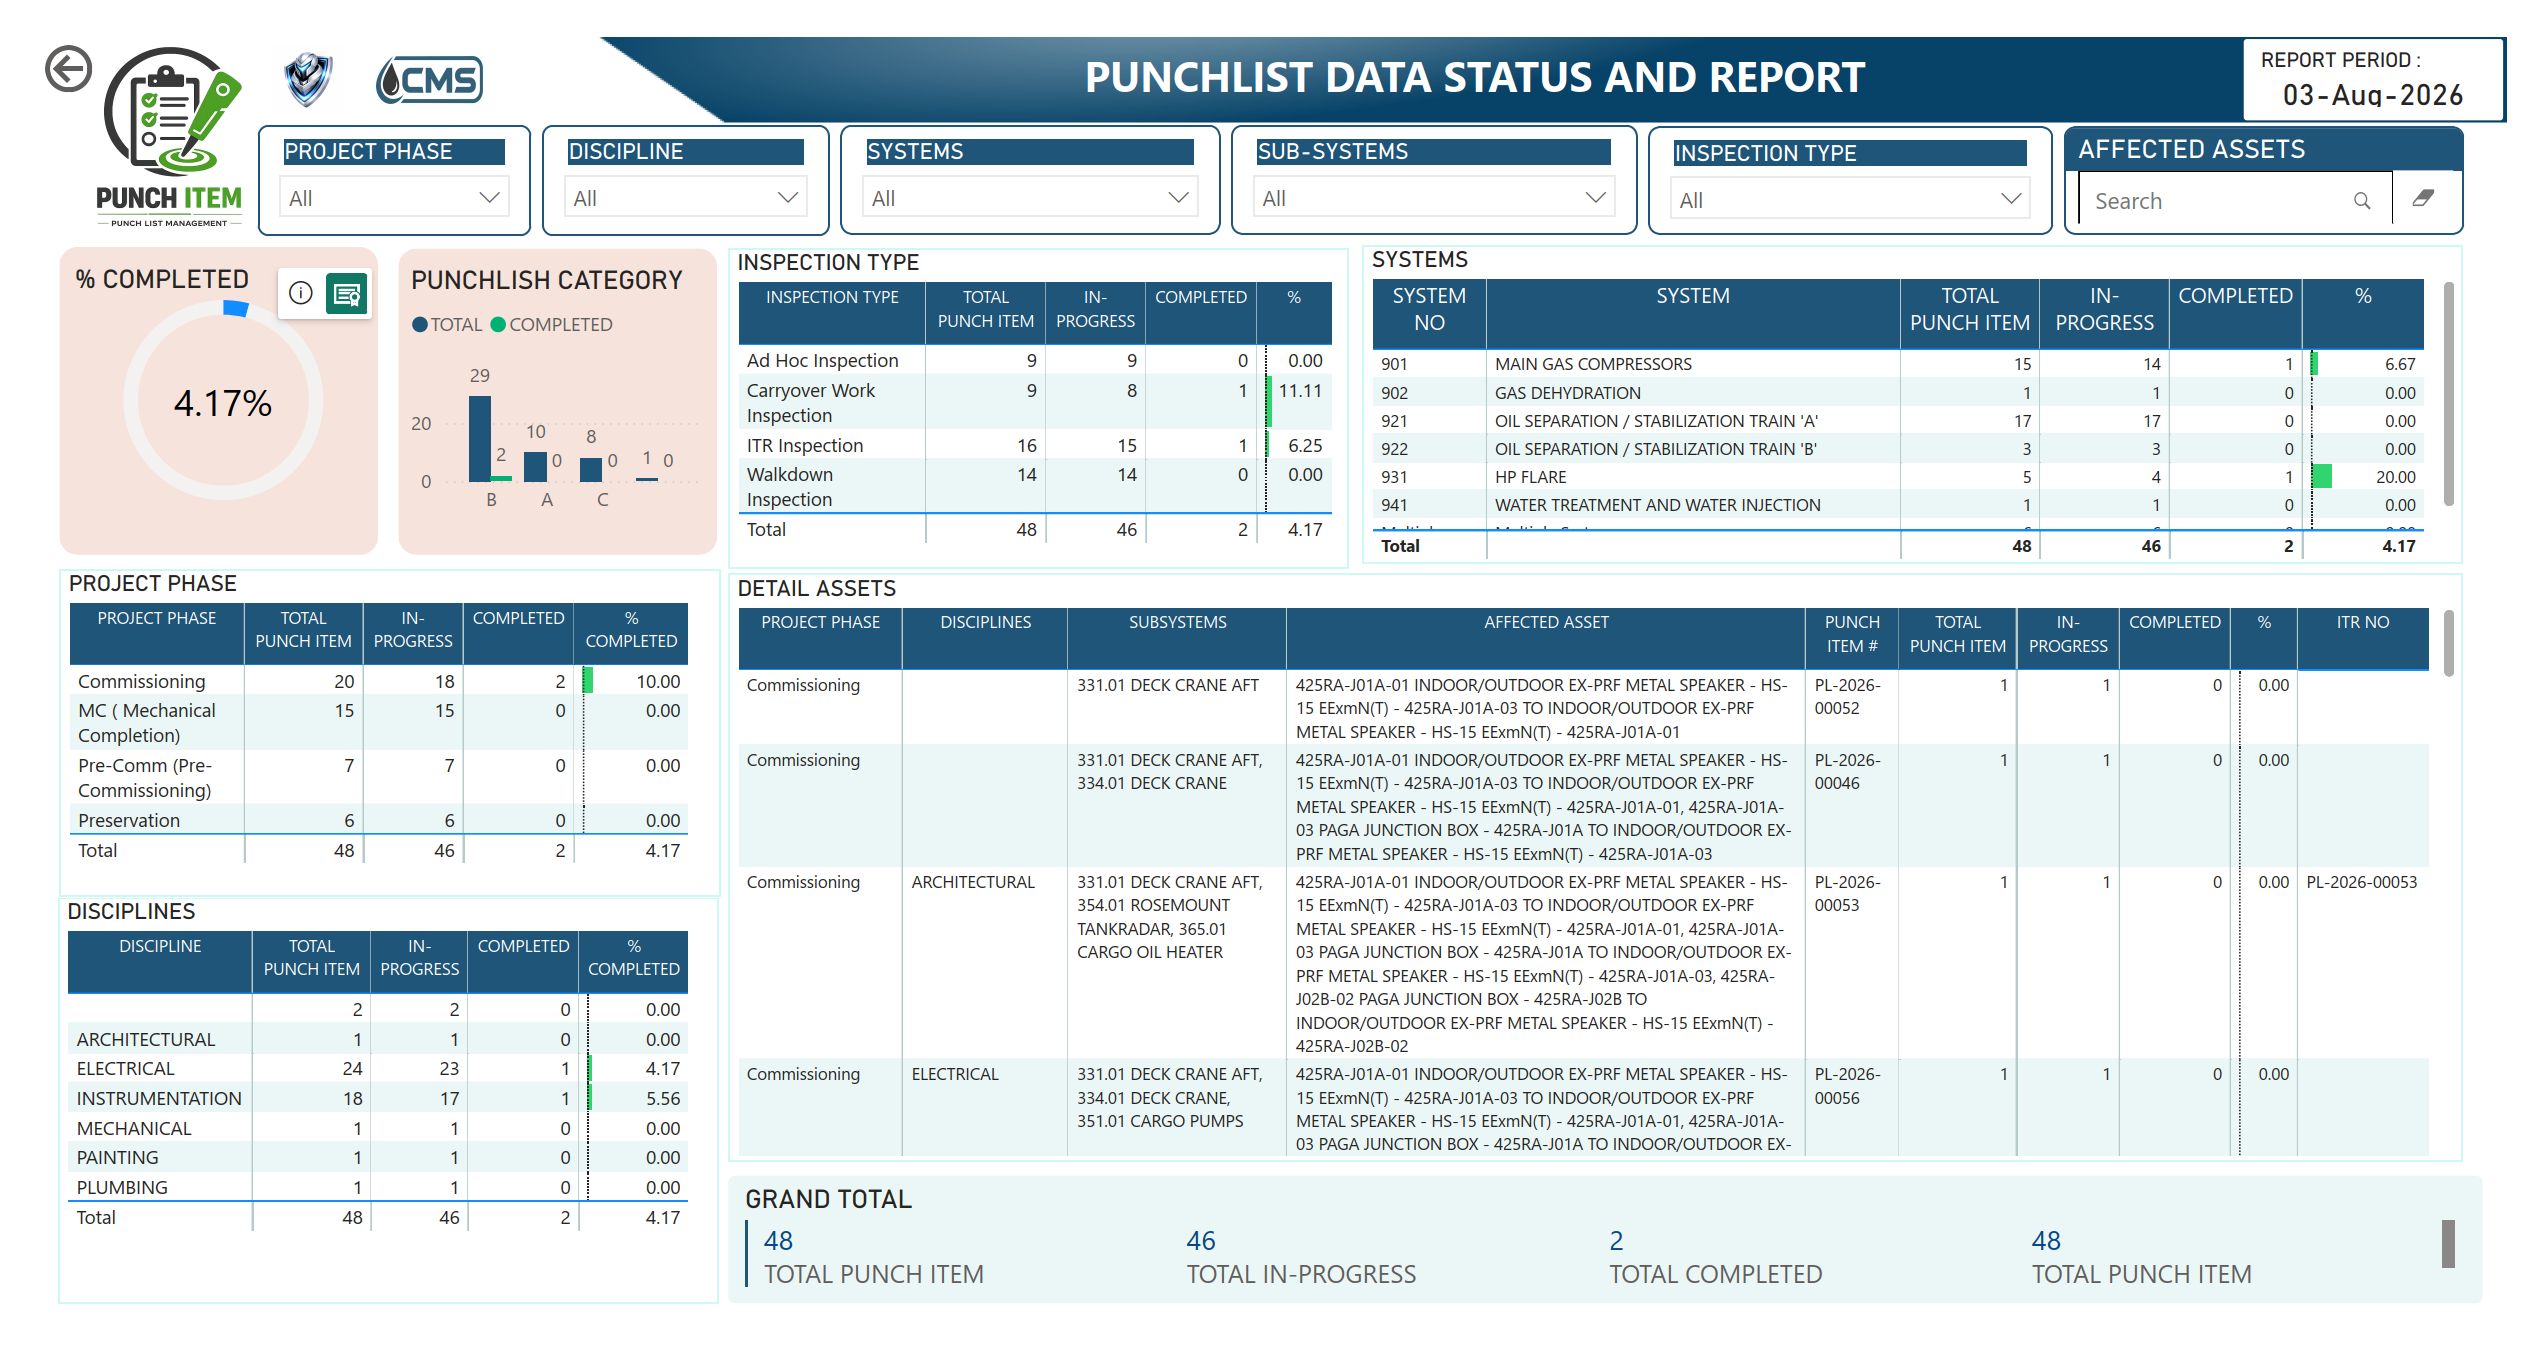Click the Affected Assets search field
Viewport: 2544px width, 1357px height.
[2235, 201]
